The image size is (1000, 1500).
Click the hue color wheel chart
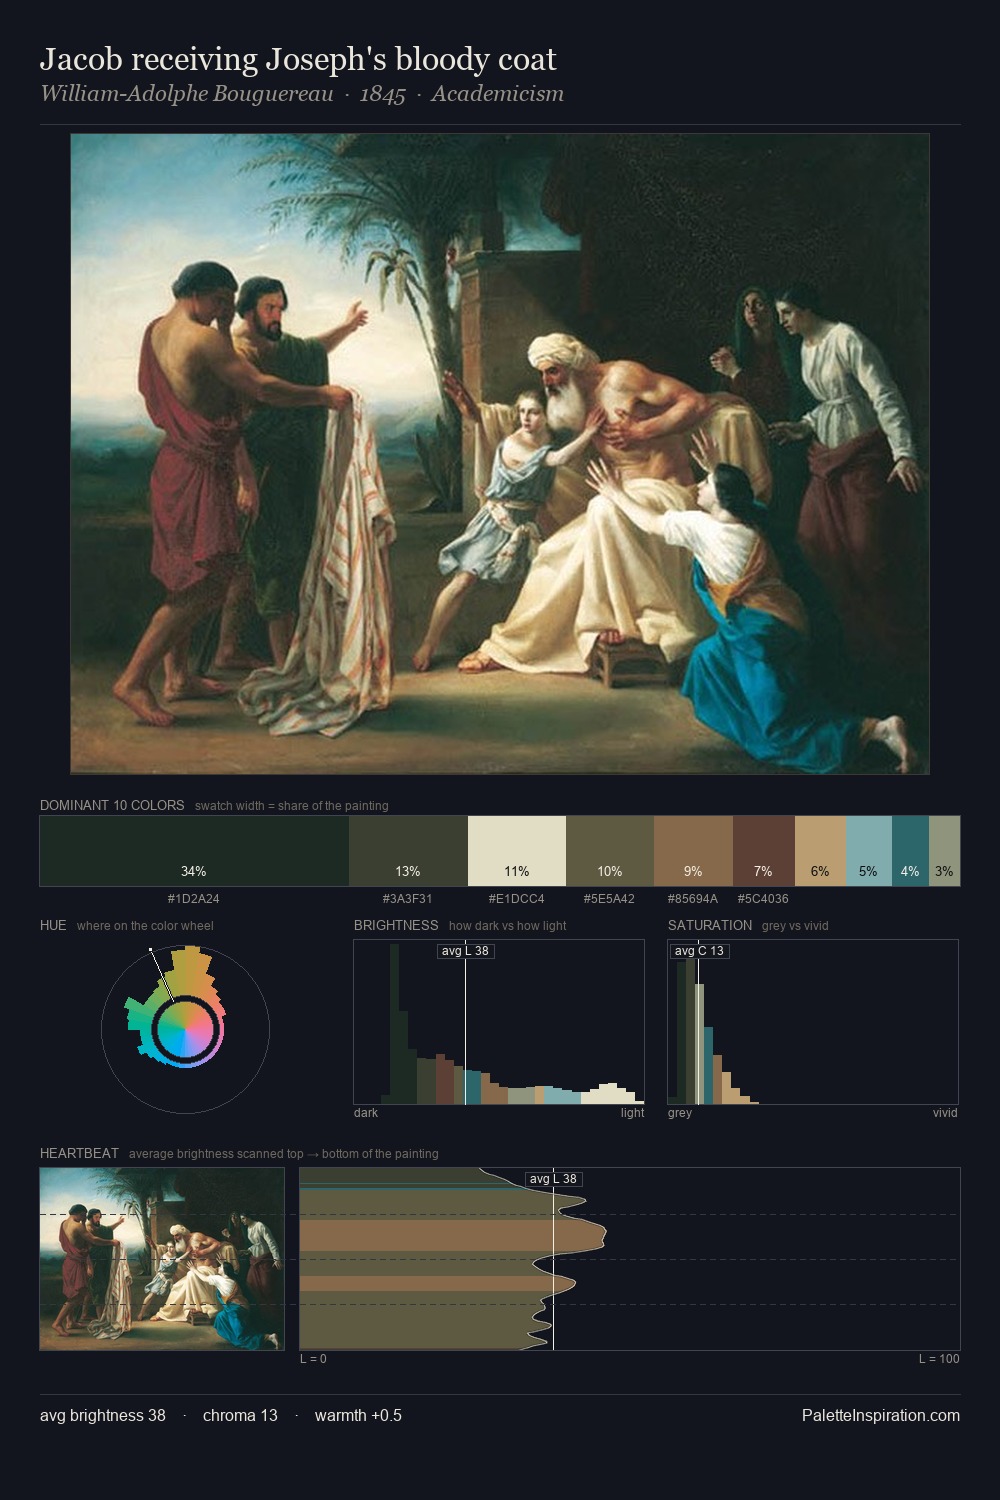186,1029
